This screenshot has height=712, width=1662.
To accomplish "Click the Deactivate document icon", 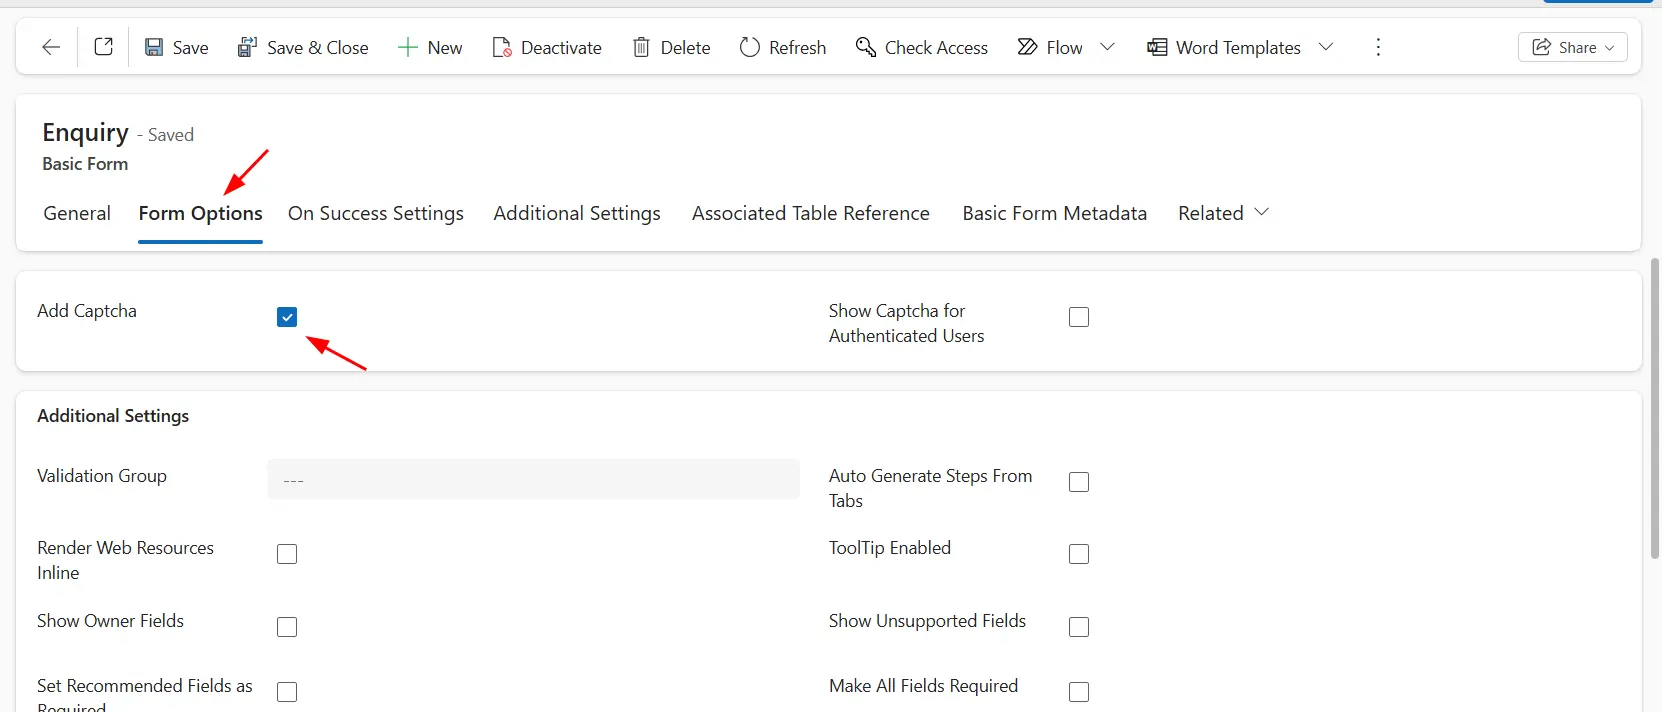I will click(502, 47).
